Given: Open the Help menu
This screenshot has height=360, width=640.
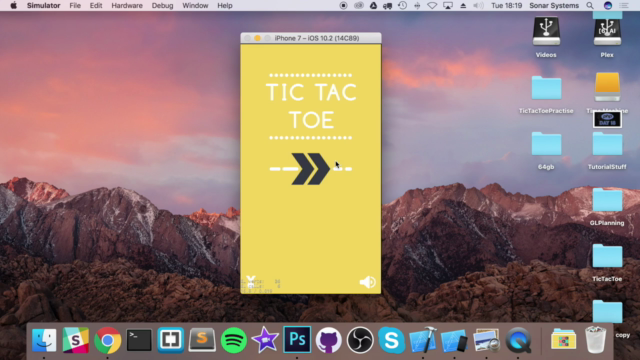Looking at the screenshot, I should click(x=224, y=5).
